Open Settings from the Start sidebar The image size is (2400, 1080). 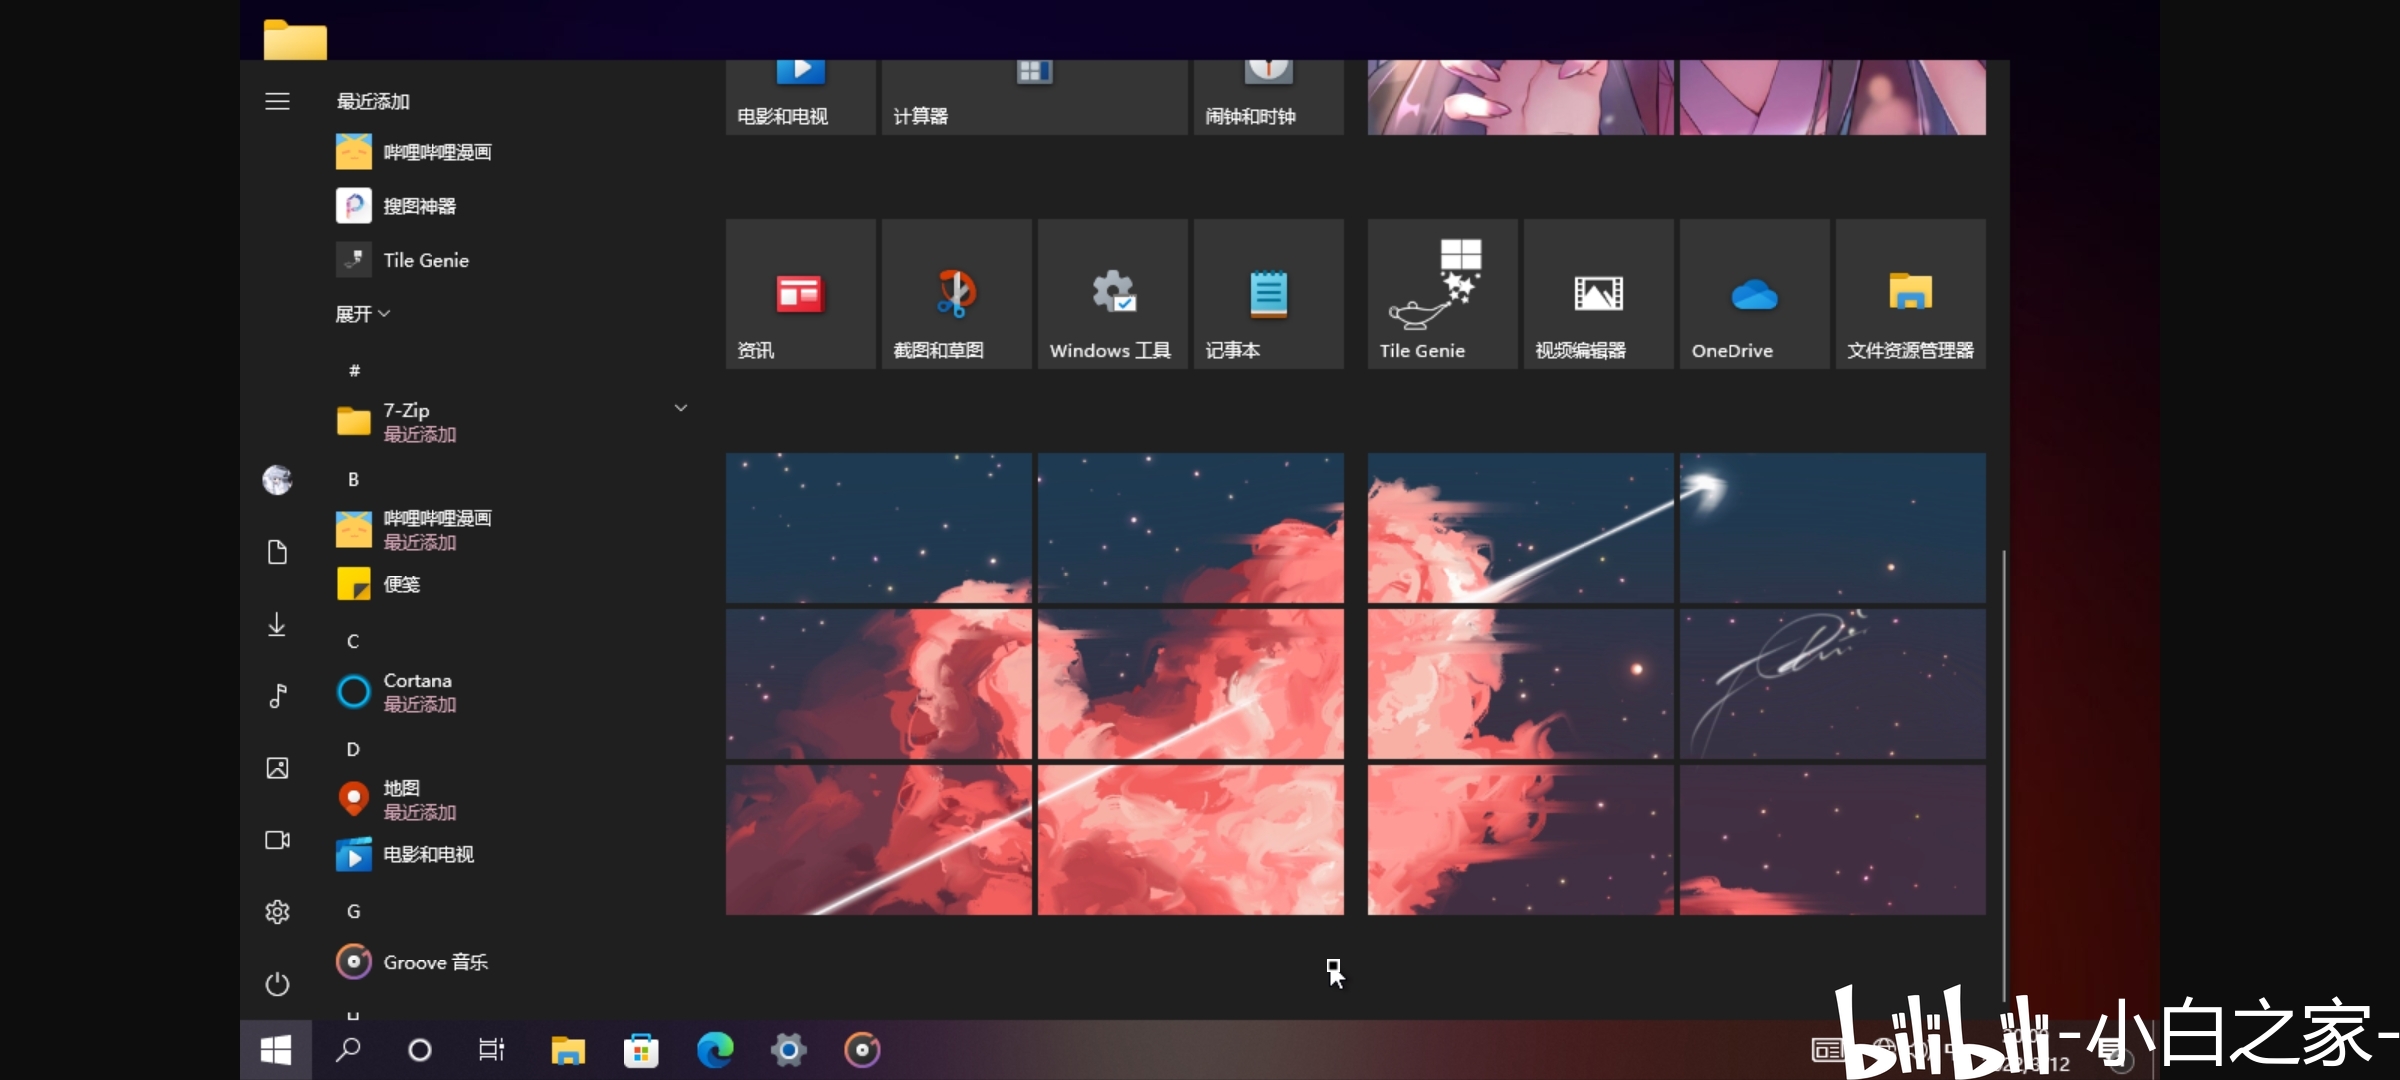[277, 911]
